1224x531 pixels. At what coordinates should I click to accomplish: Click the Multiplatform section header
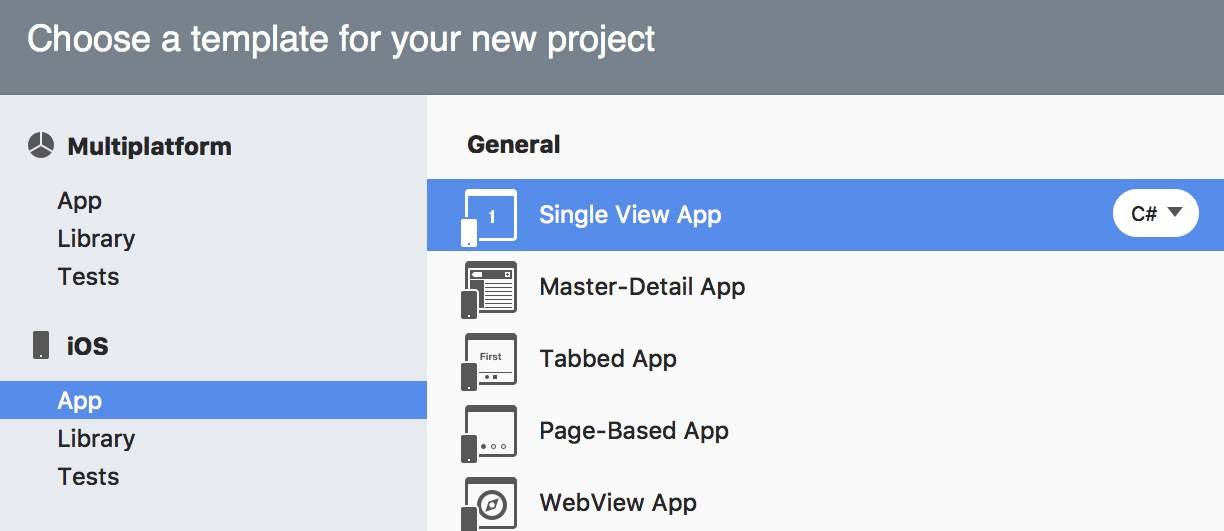(149, 146)
